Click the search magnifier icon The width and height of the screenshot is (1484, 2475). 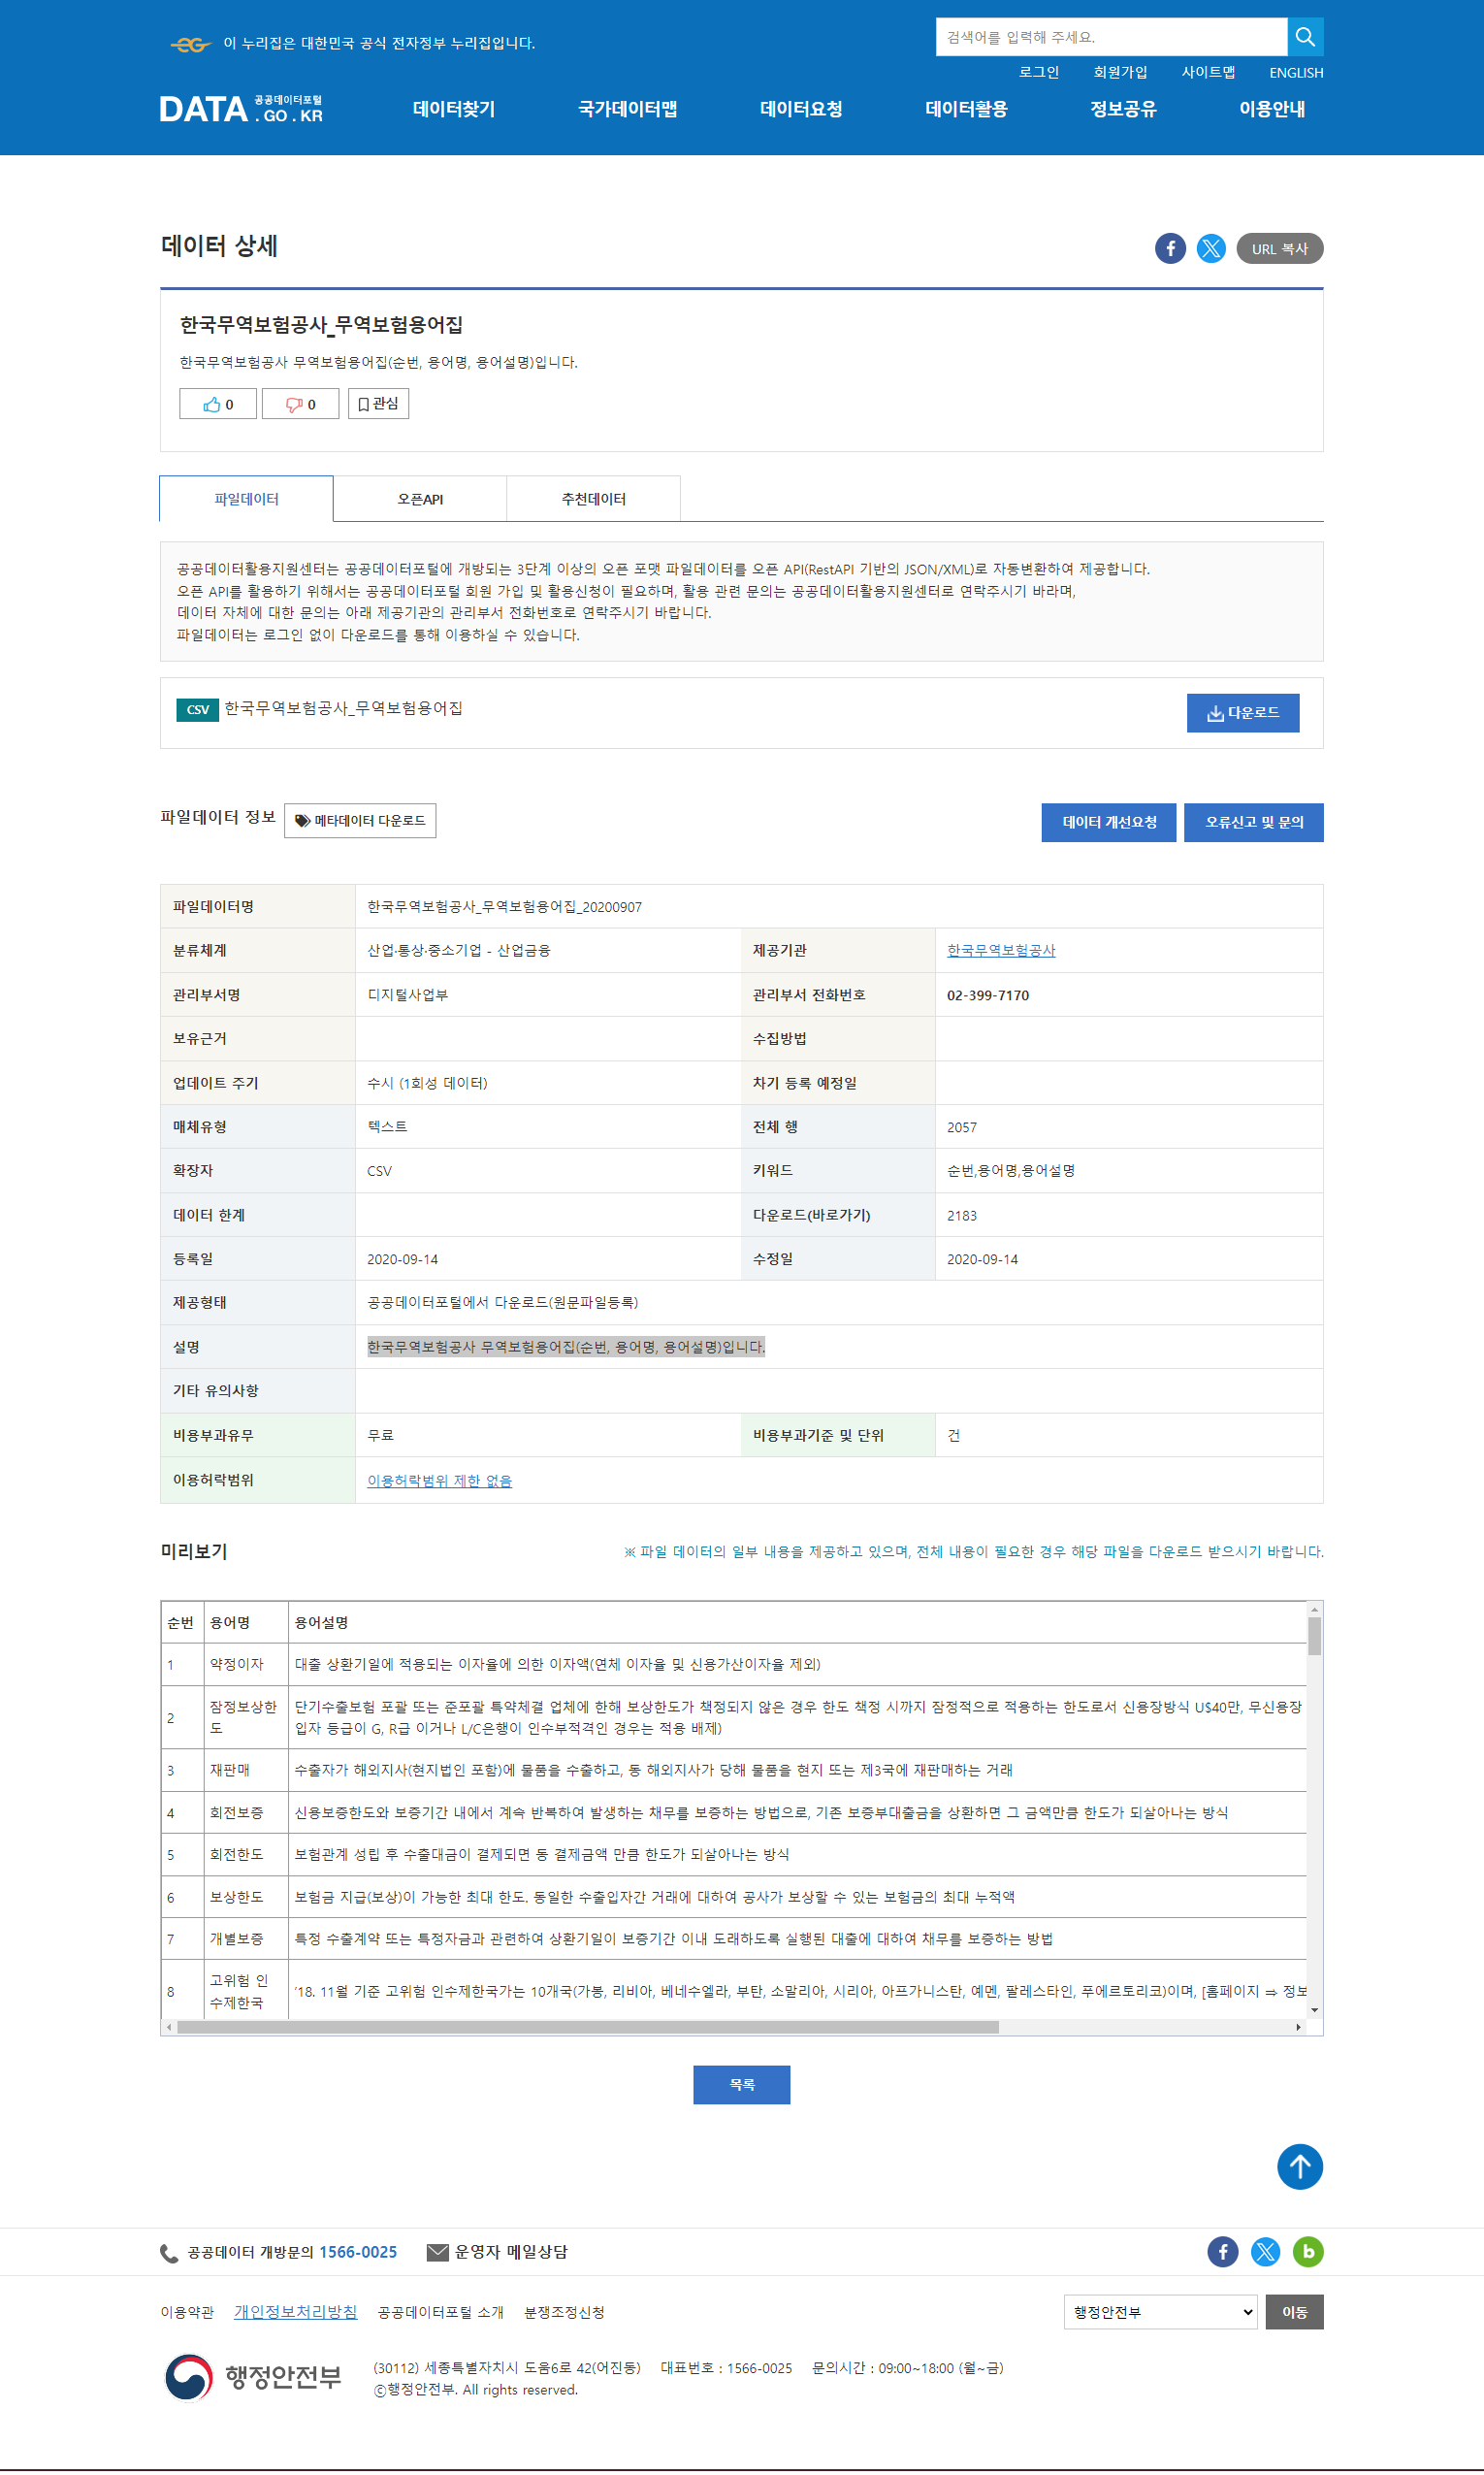1304,37
